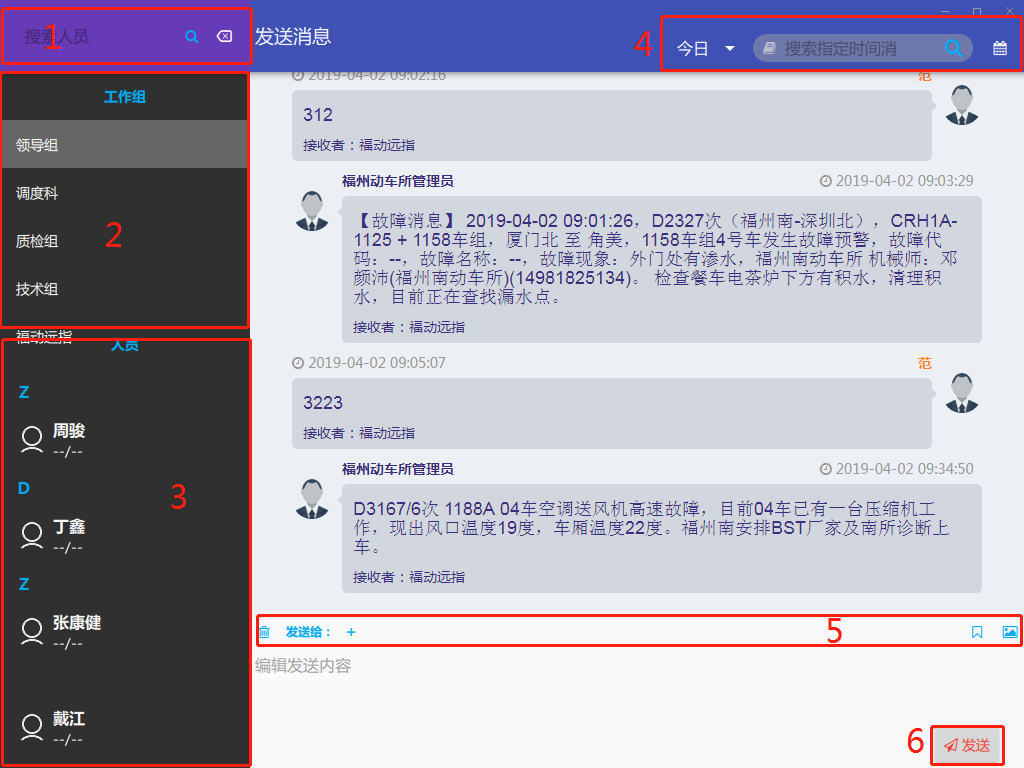Select contact 张康健 in the people list
Screen dimensions: 1024x768
point(125,632)
